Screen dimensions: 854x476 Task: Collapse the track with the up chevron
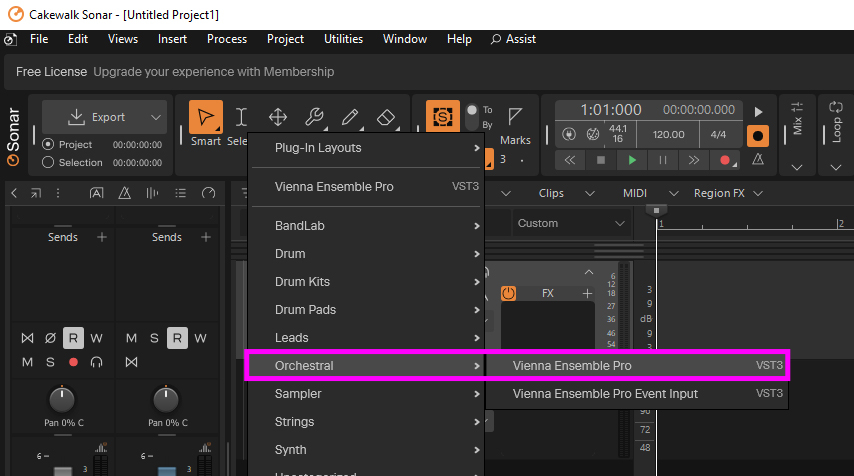point(589,272)
